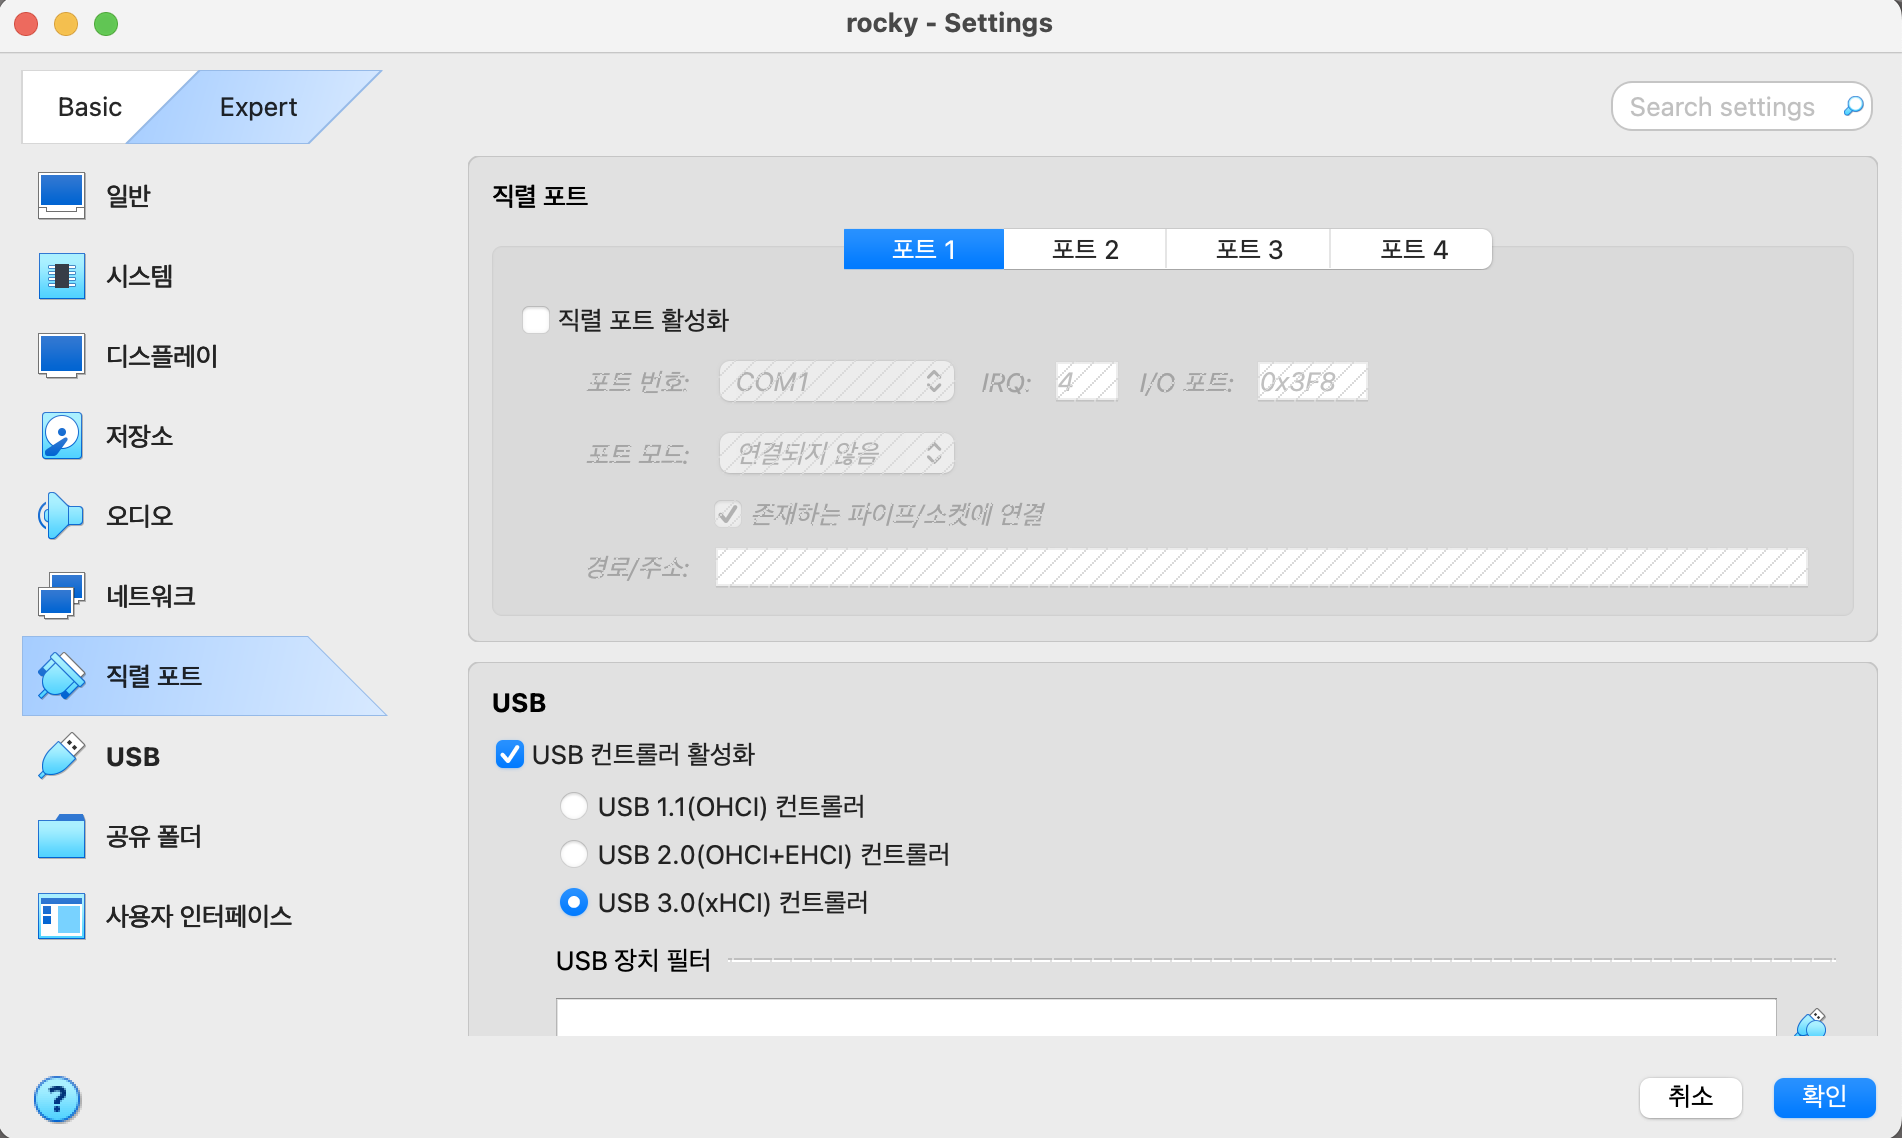Select USB 3.0(xHCI) 컨트롤러 radio button
Viewport: 1902px width, 1138px height.
point(574,902)
